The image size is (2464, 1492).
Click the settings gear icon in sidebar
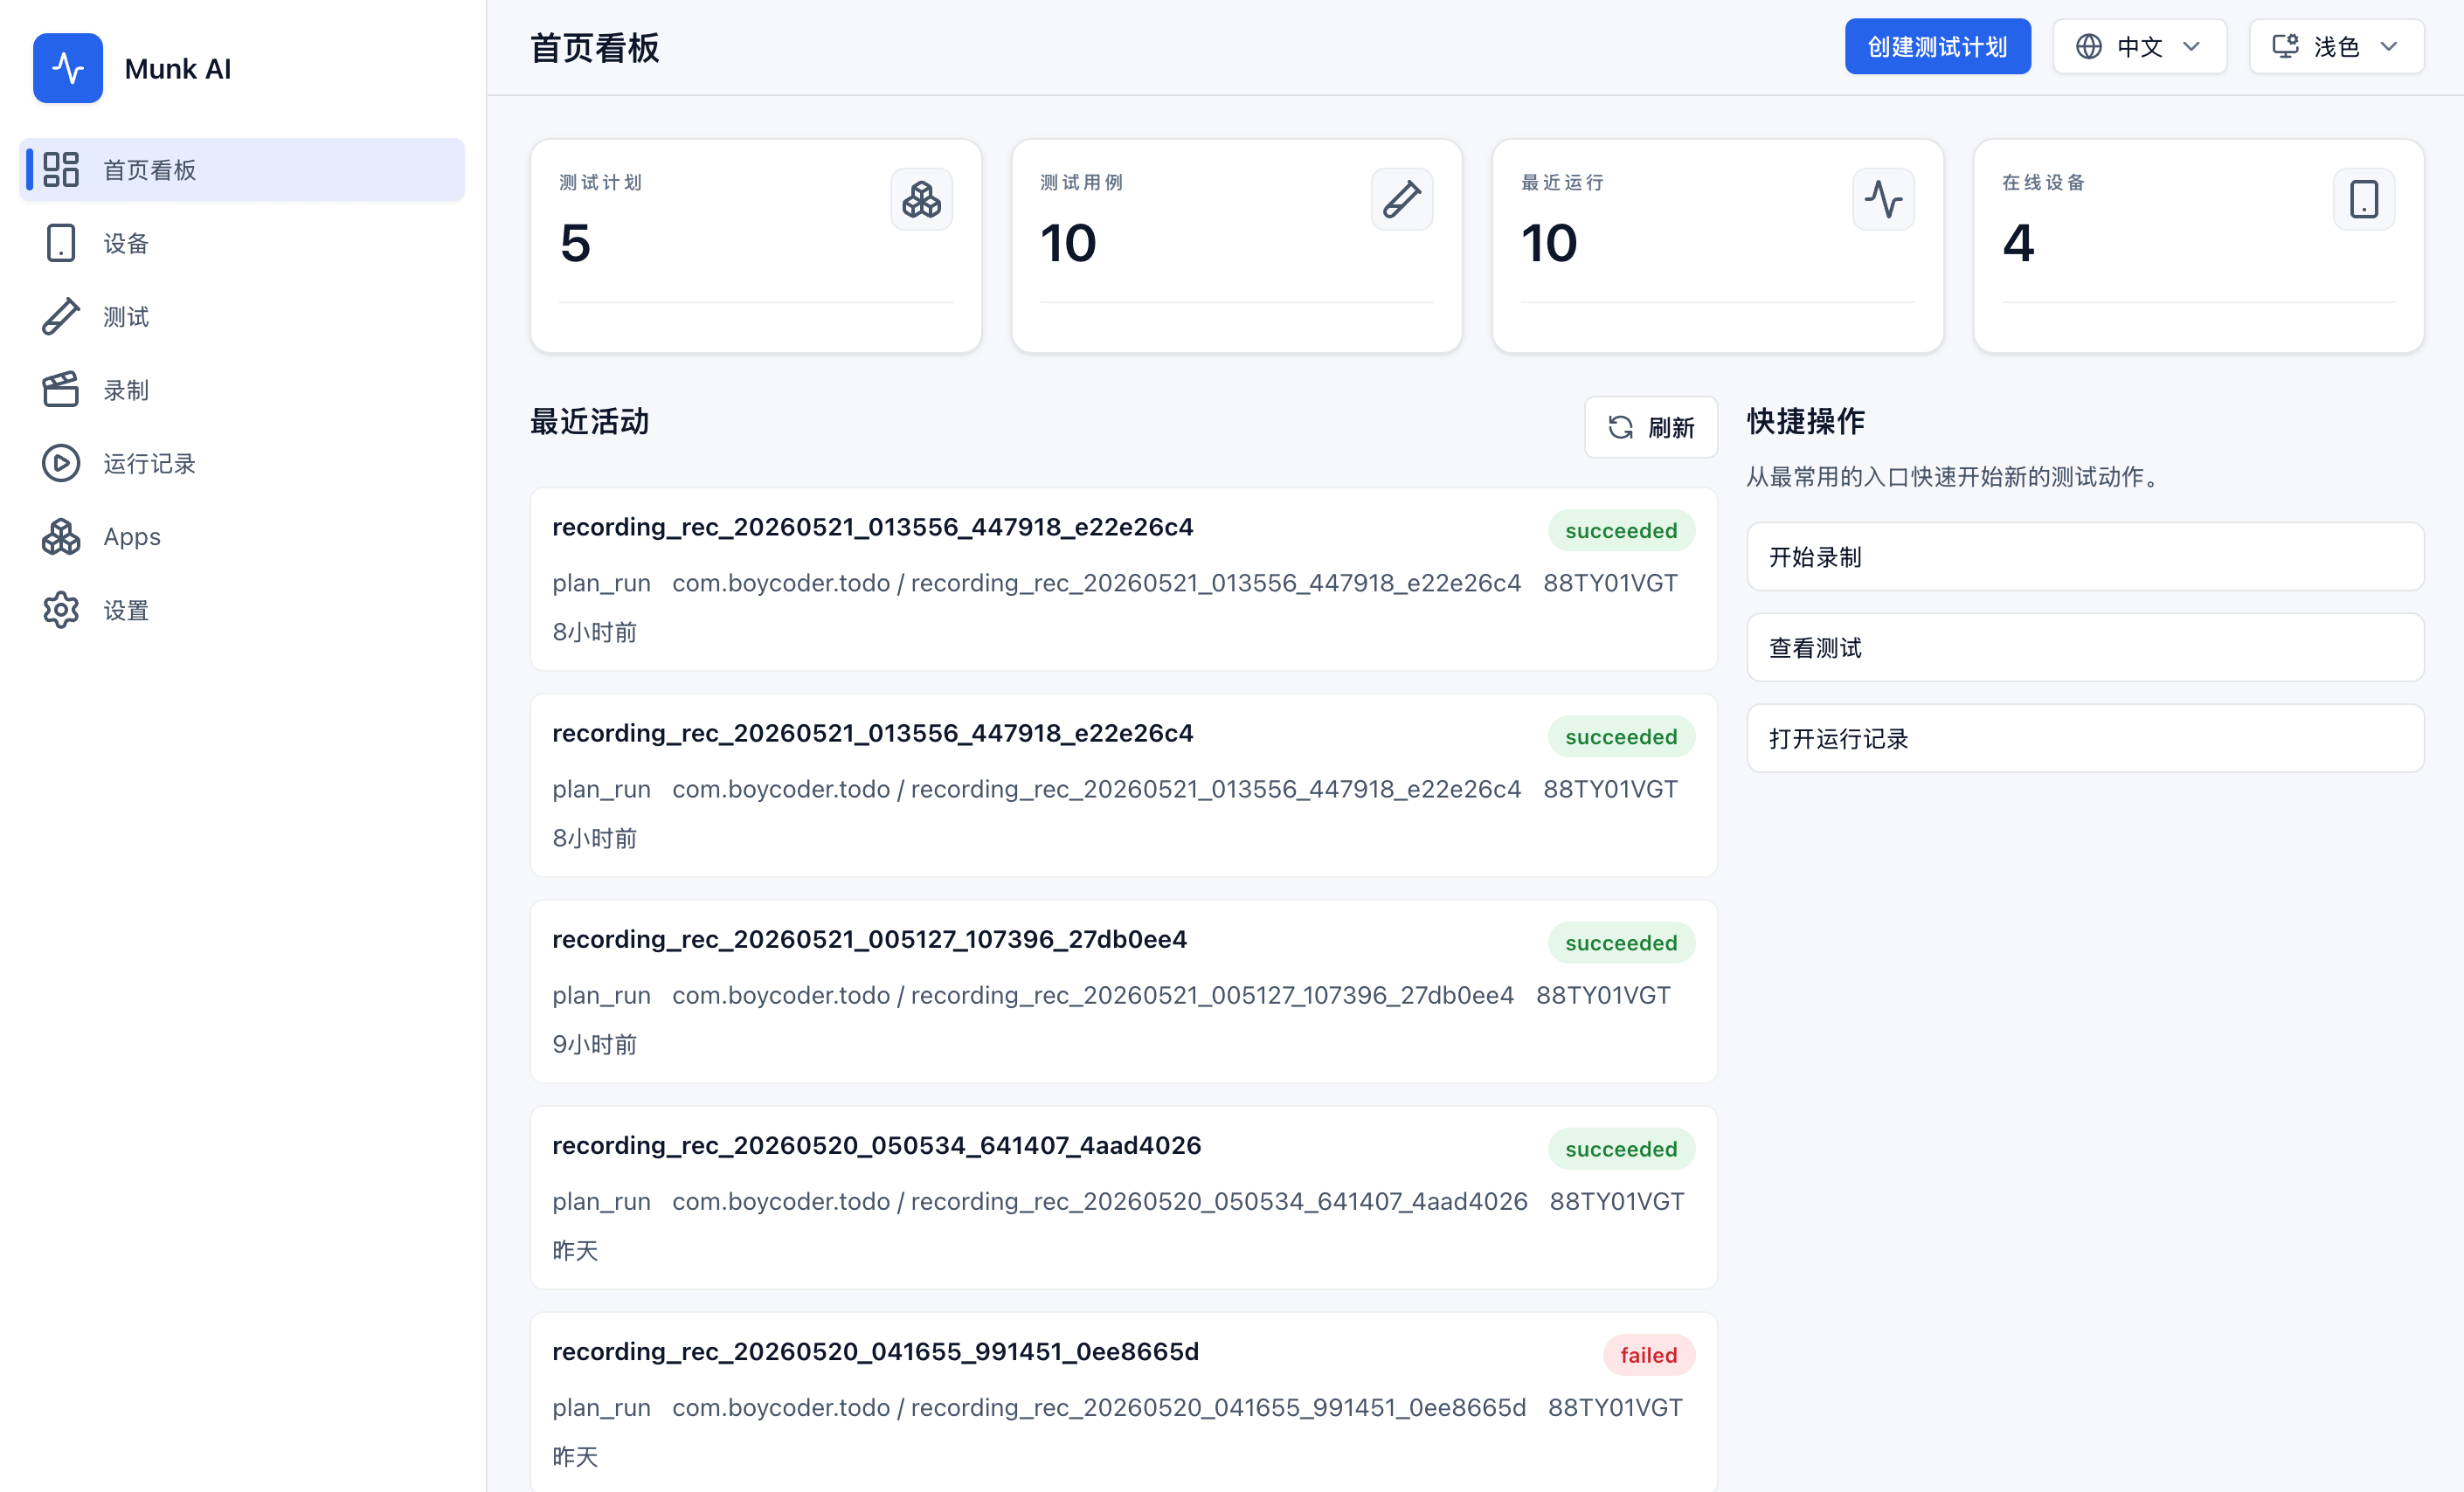coord(61,610)
